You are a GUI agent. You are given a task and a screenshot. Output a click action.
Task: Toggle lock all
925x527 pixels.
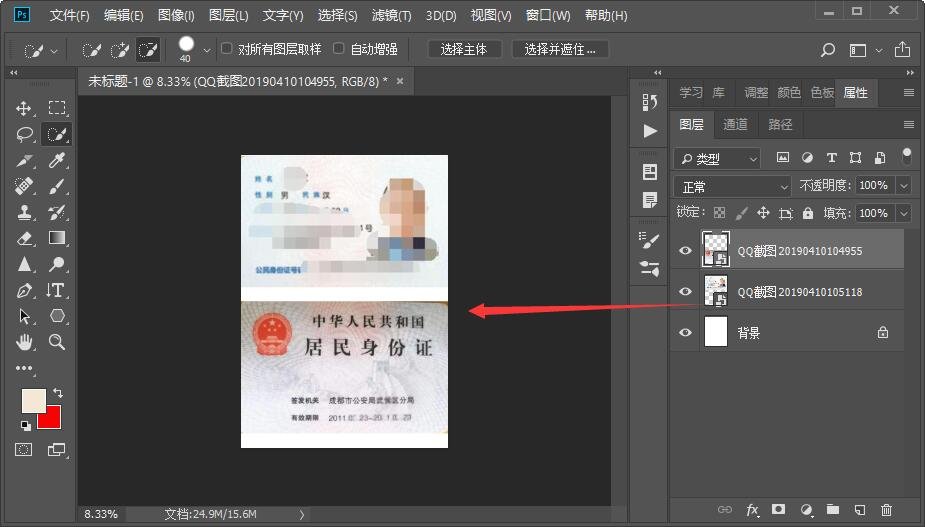tap(808, 213)
